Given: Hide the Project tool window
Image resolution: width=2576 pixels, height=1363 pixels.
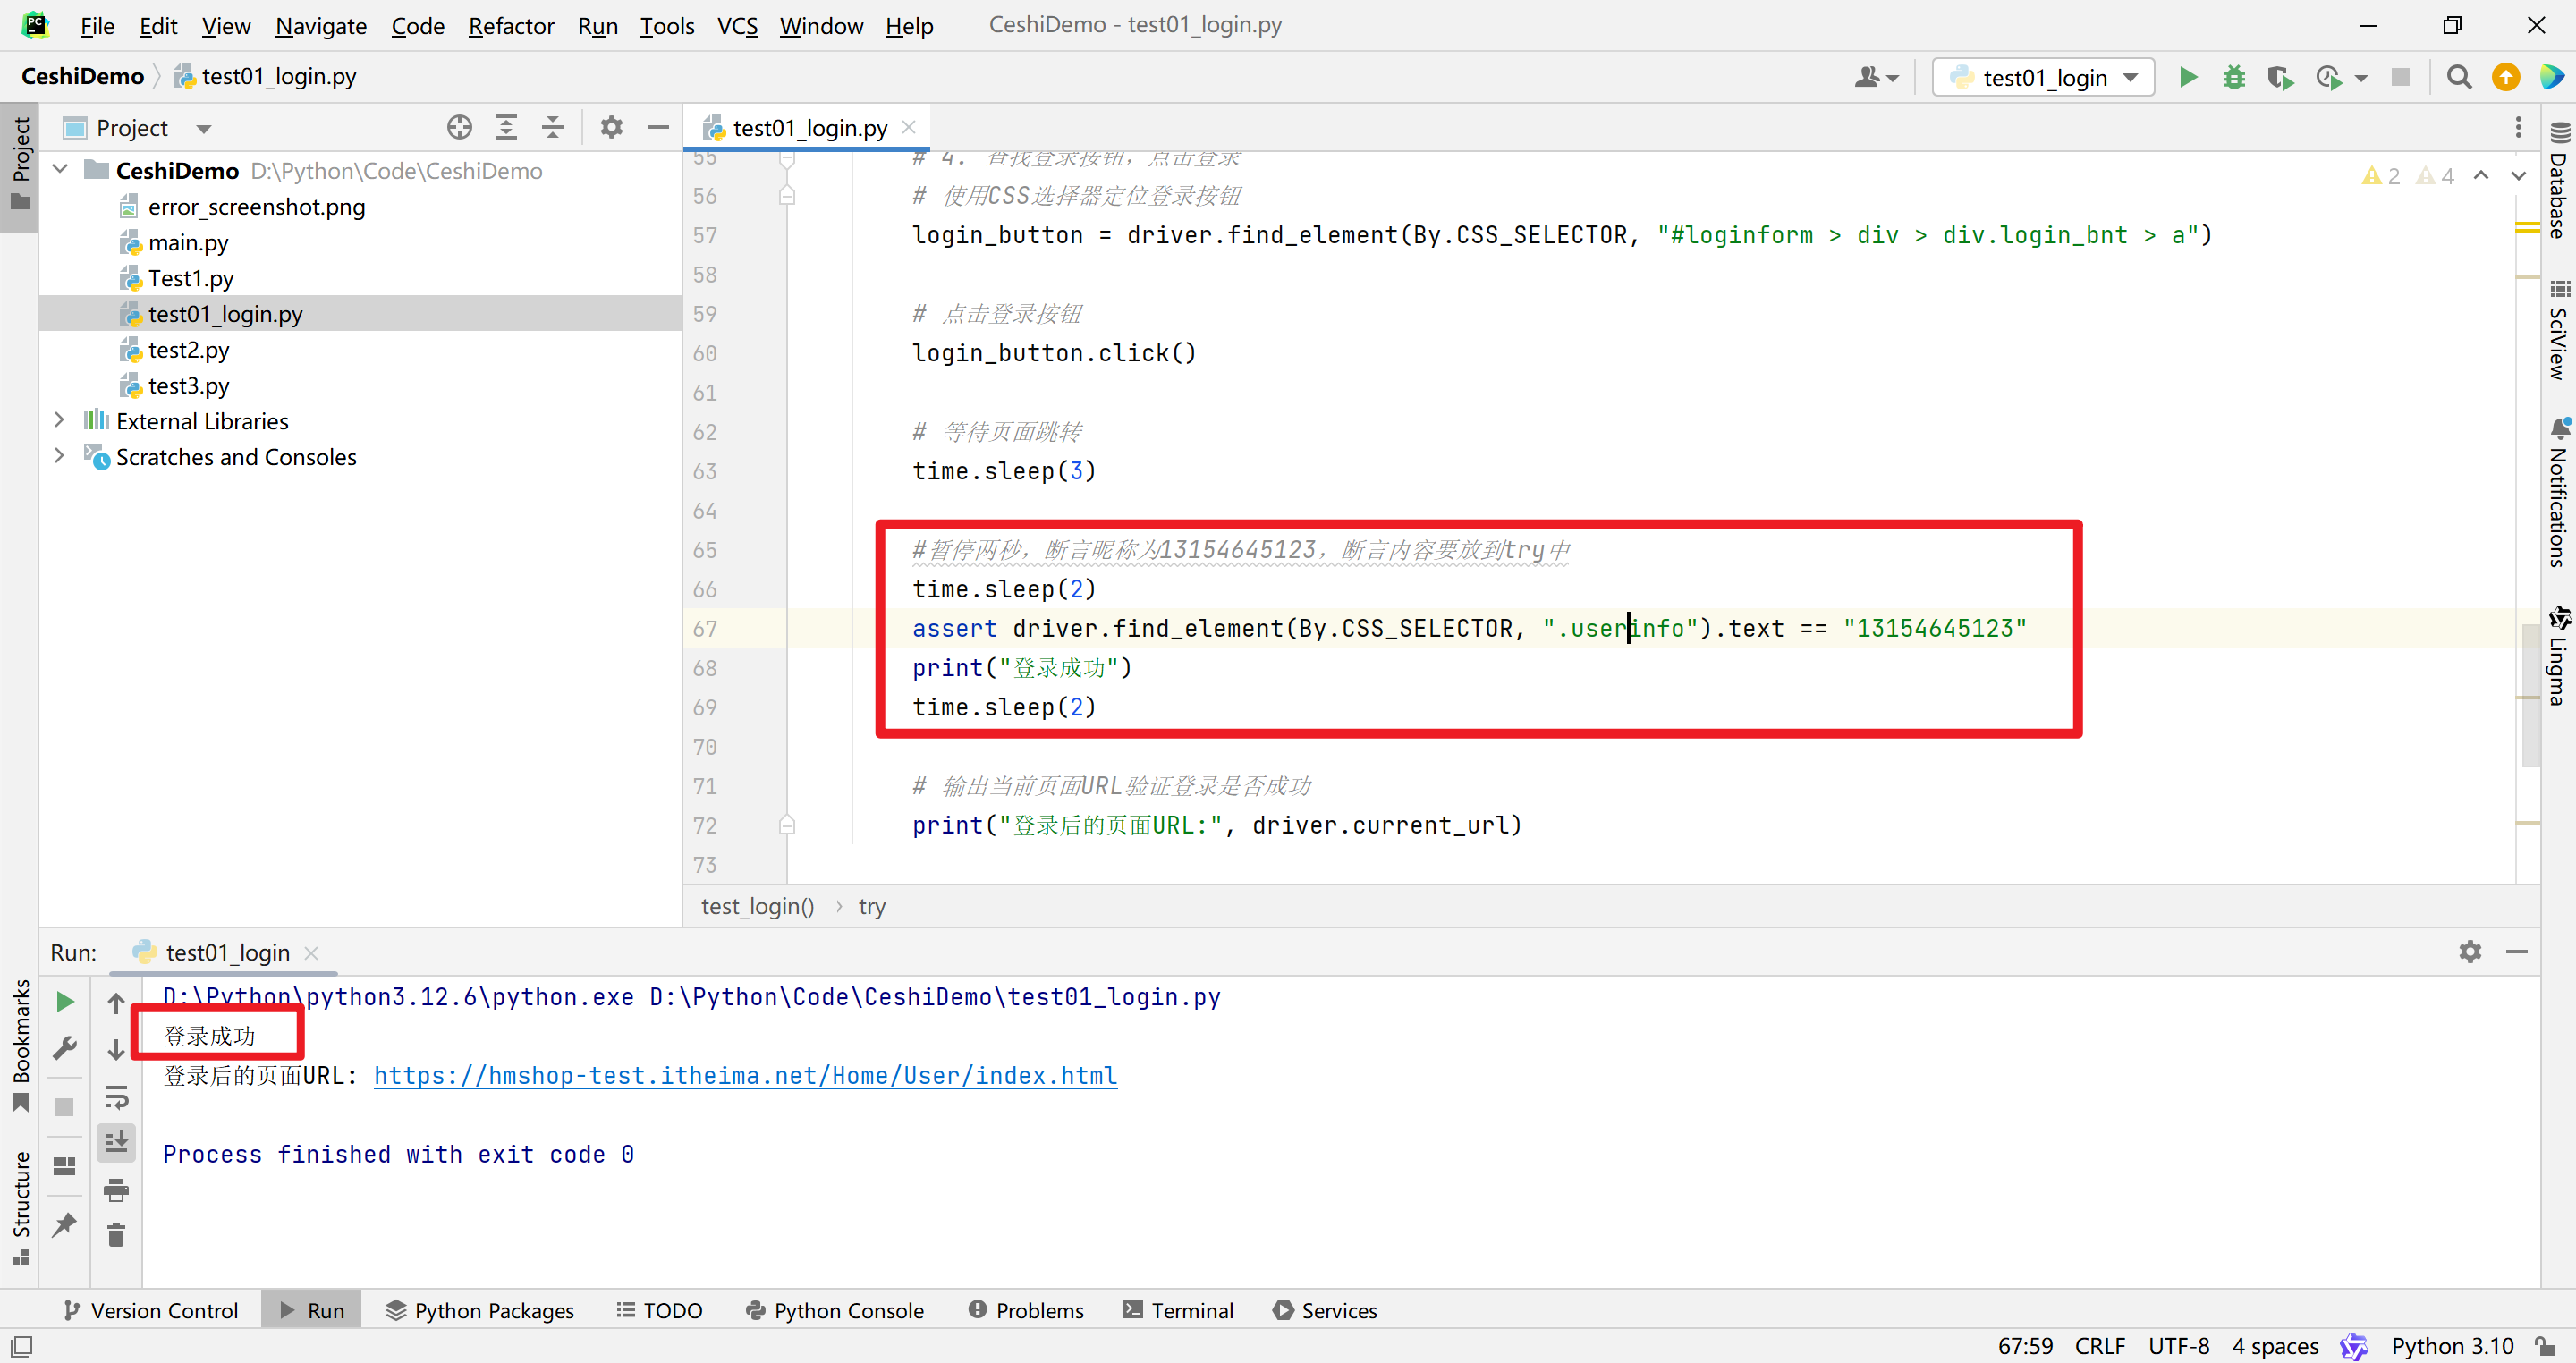Looking at the screenshot, I should 658,127.
